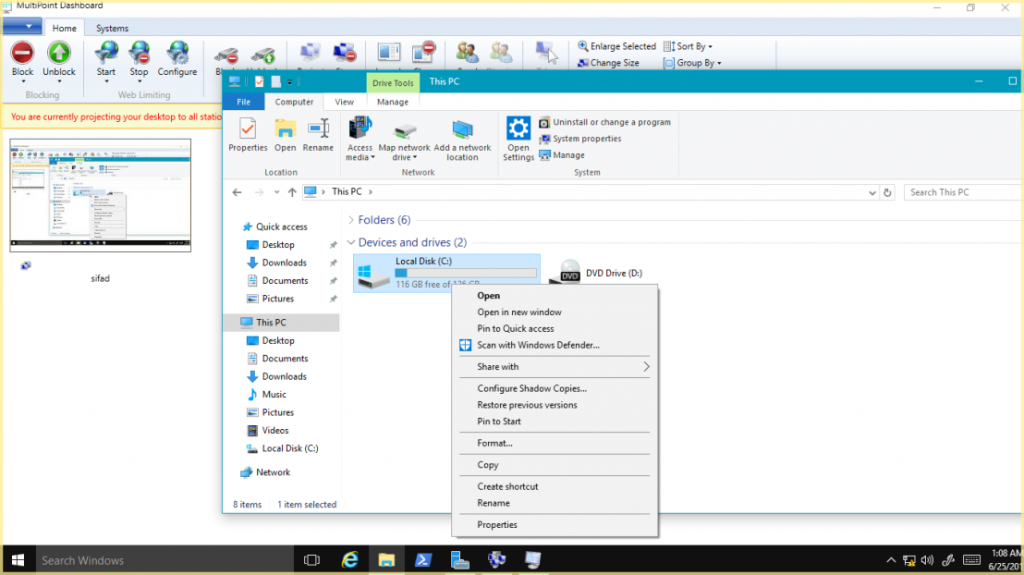Screen dimensions: 1024x575
Task: Open the Group By dropdown
Action: (x=692, y=63)
